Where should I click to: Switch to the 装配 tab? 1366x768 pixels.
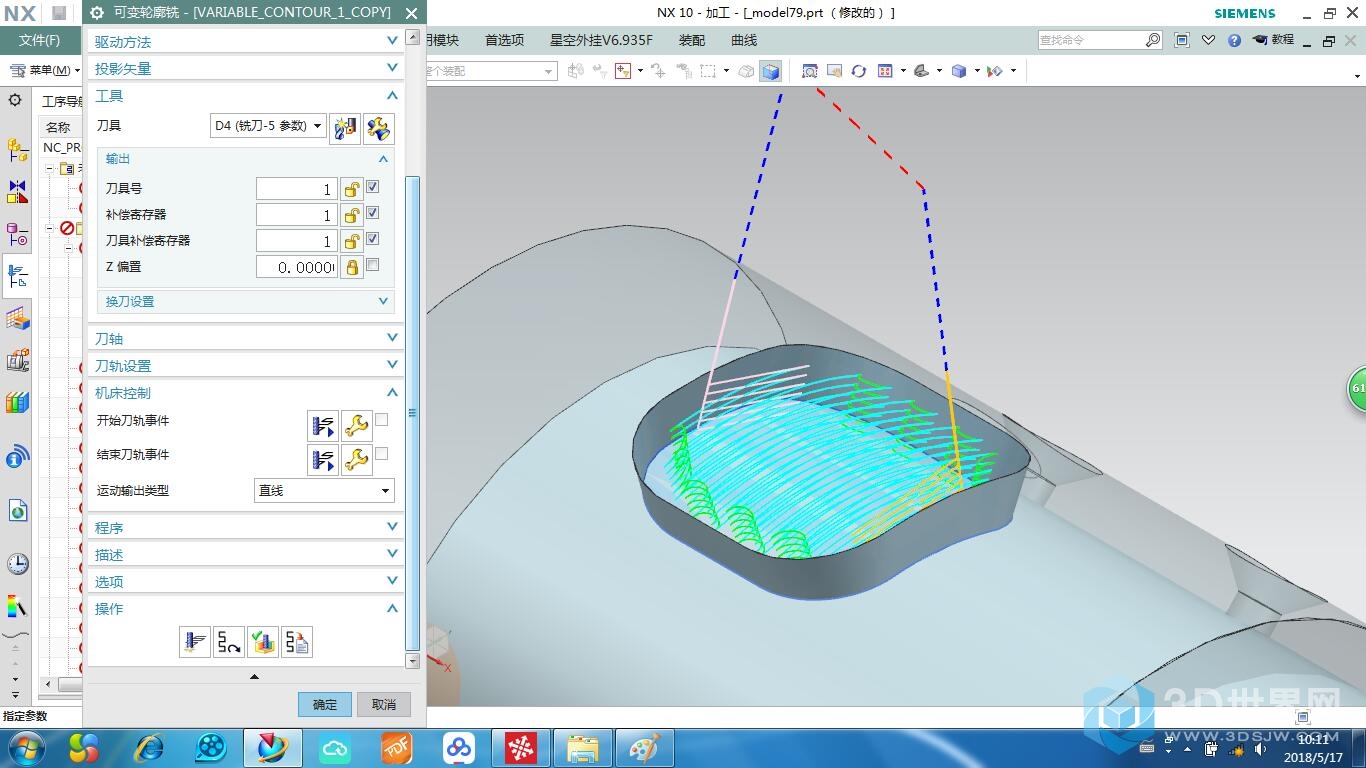coord(692,40)
